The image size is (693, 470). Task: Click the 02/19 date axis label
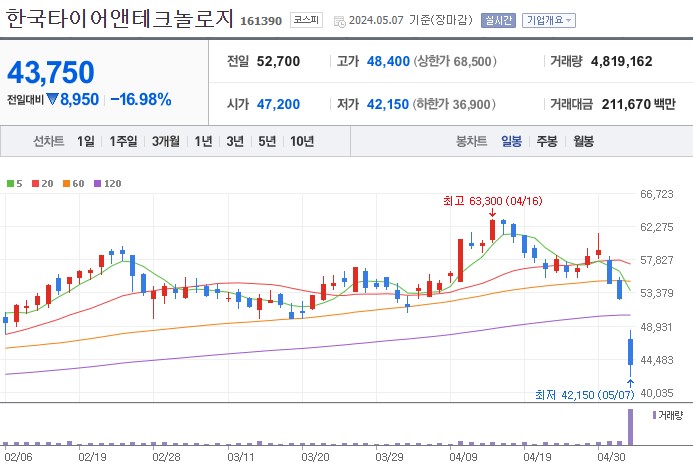coord(92,457)
